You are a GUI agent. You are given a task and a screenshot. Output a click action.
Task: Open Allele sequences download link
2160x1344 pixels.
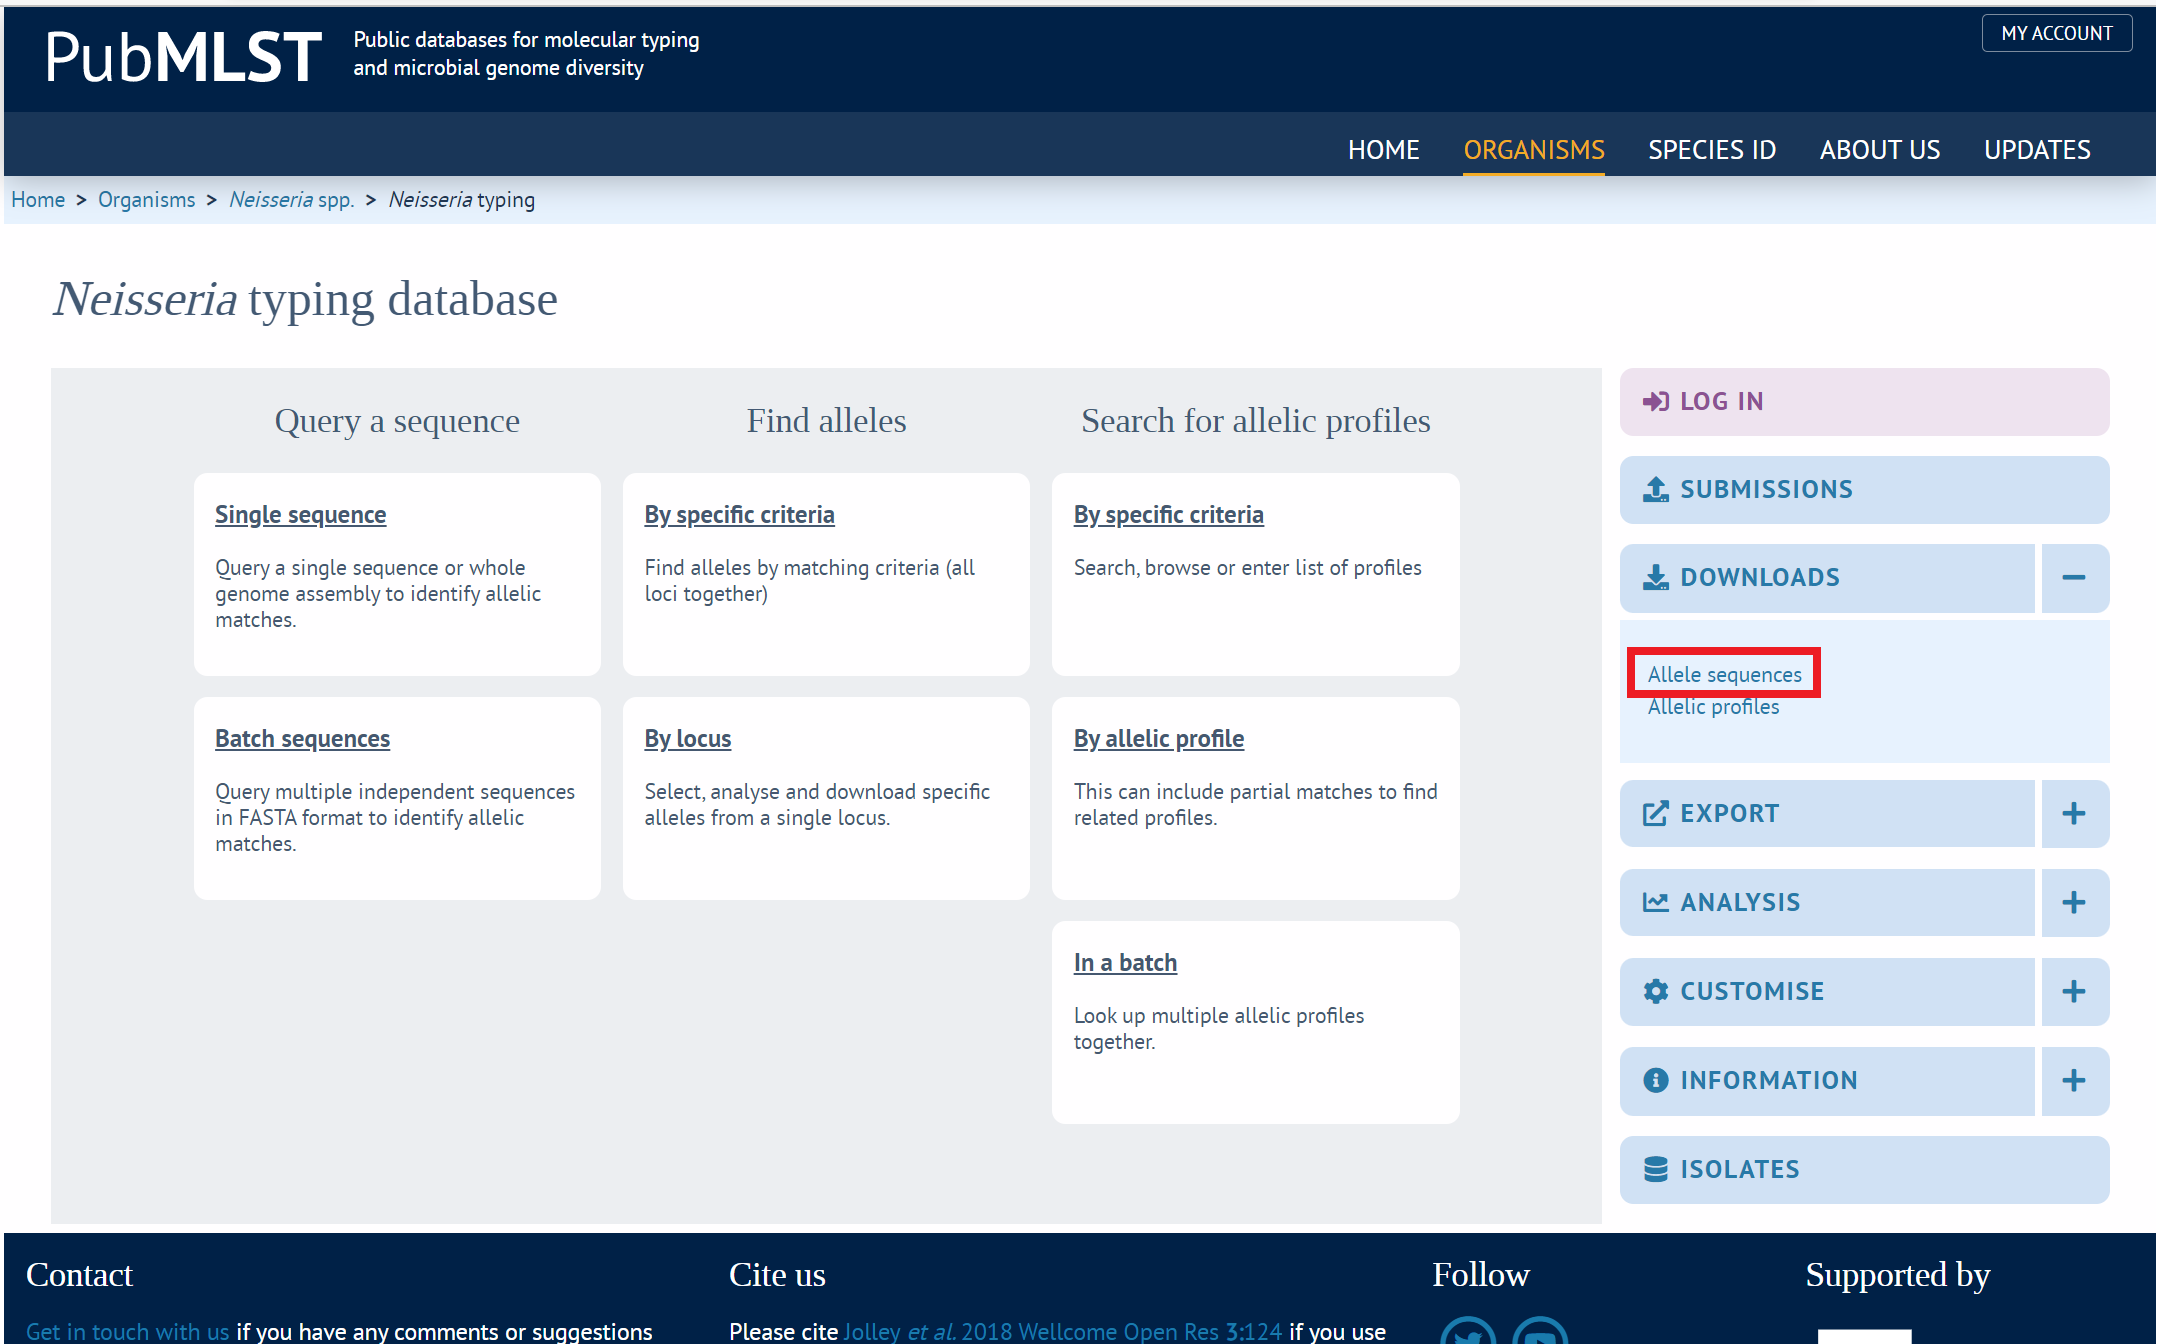[1725, 674]
